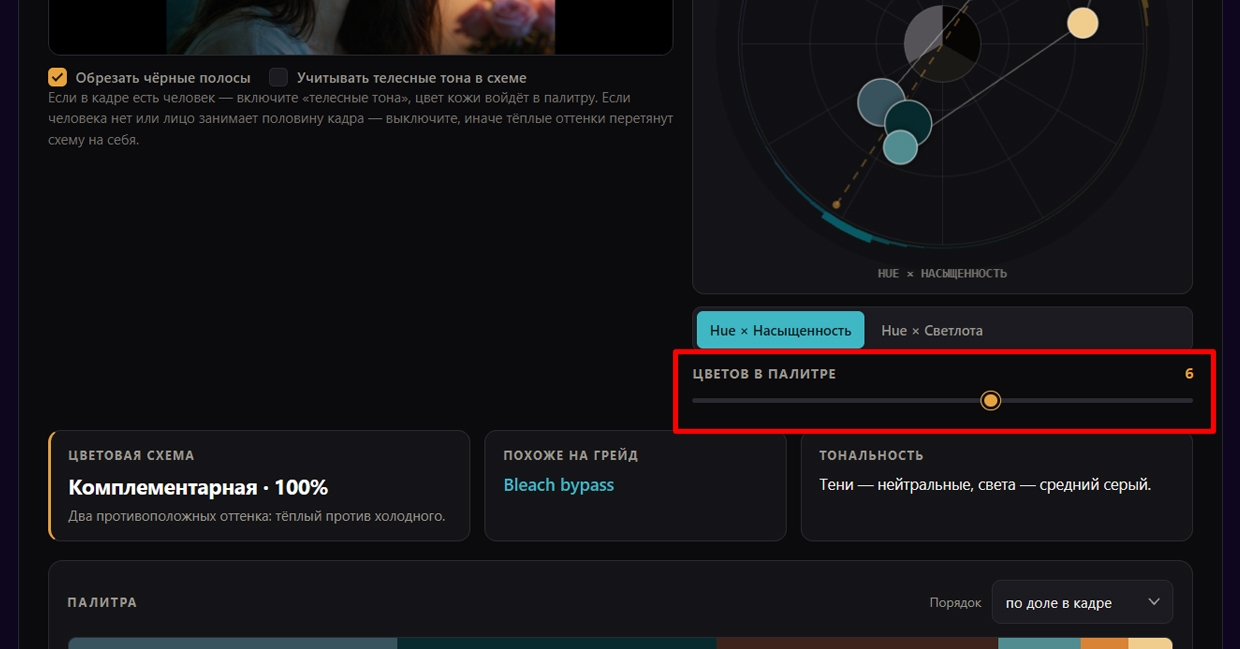Open the "Bleach bypass" grade link
The width and height of the screenshot is (1240, 649).
tap(559, 485)
